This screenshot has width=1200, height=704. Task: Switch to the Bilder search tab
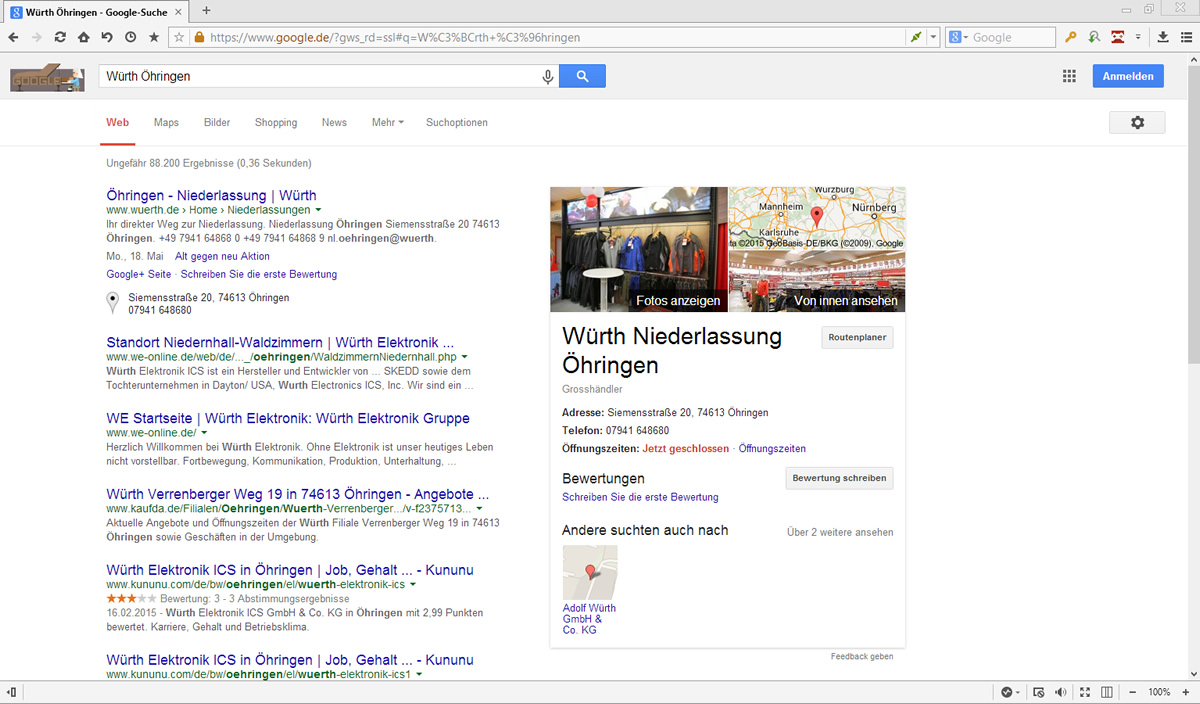pos(217,122)
